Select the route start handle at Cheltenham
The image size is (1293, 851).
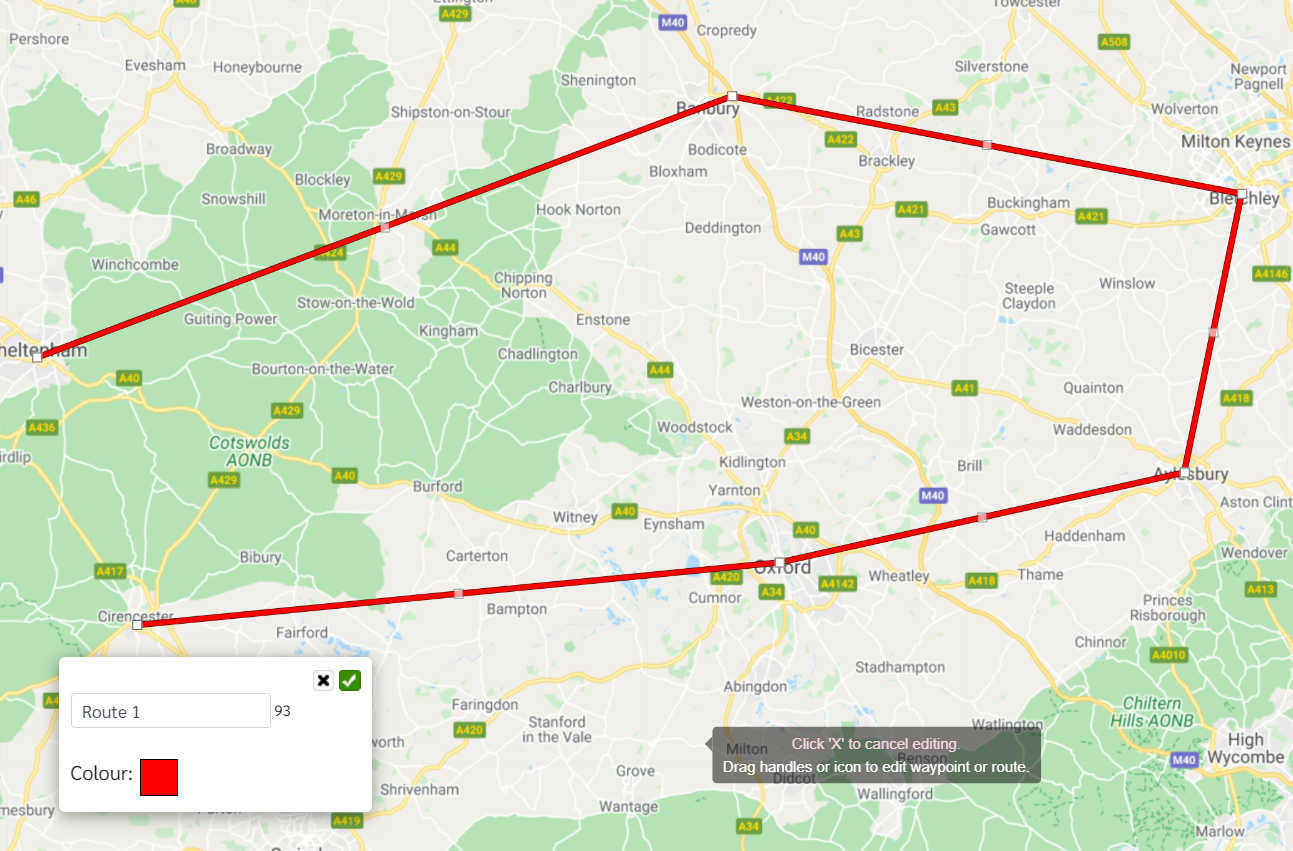38,357
